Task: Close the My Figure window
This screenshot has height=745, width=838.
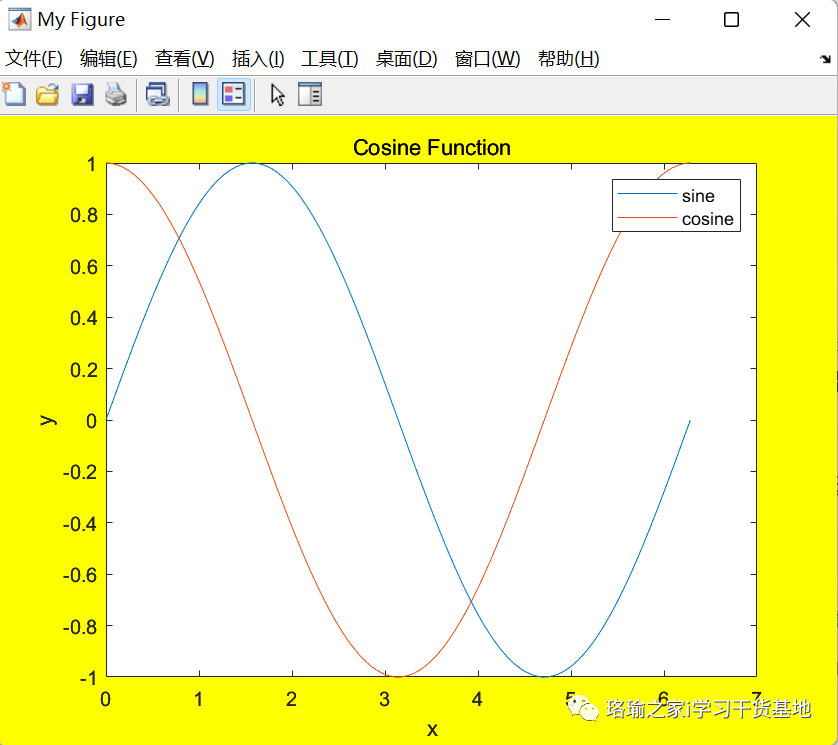Action: coord(802,20)
